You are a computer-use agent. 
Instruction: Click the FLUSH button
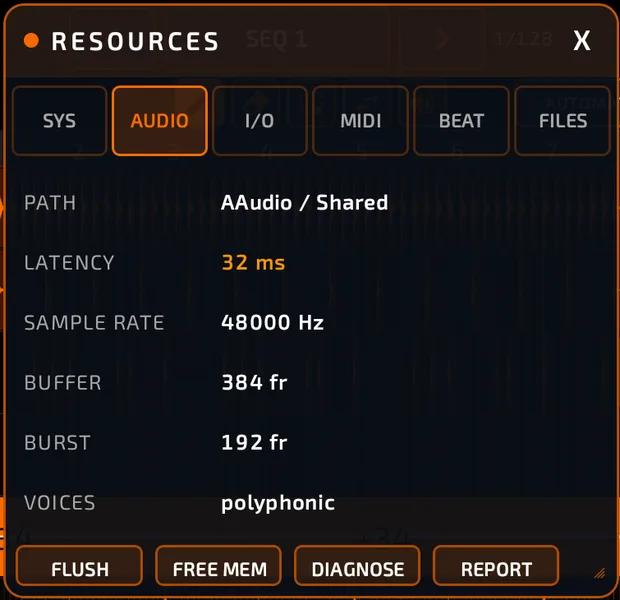79,566
